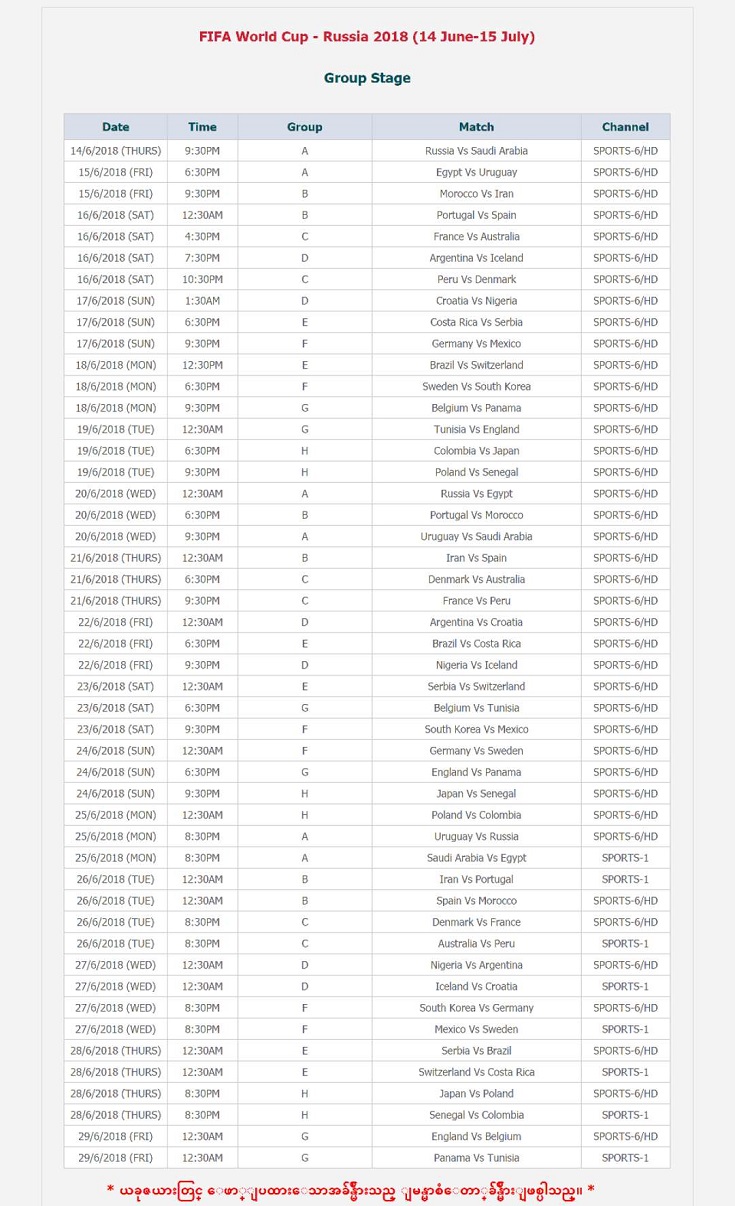
Task: Click the Match column header
Action: [x=476, y=127]
